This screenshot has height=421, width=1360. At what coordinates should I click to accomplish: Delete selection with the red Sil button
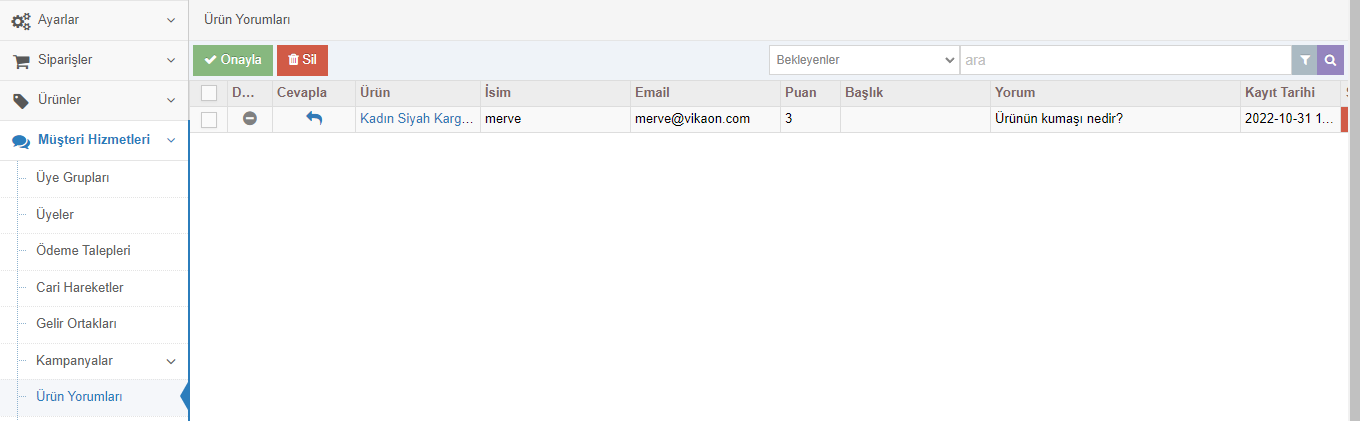302,60
